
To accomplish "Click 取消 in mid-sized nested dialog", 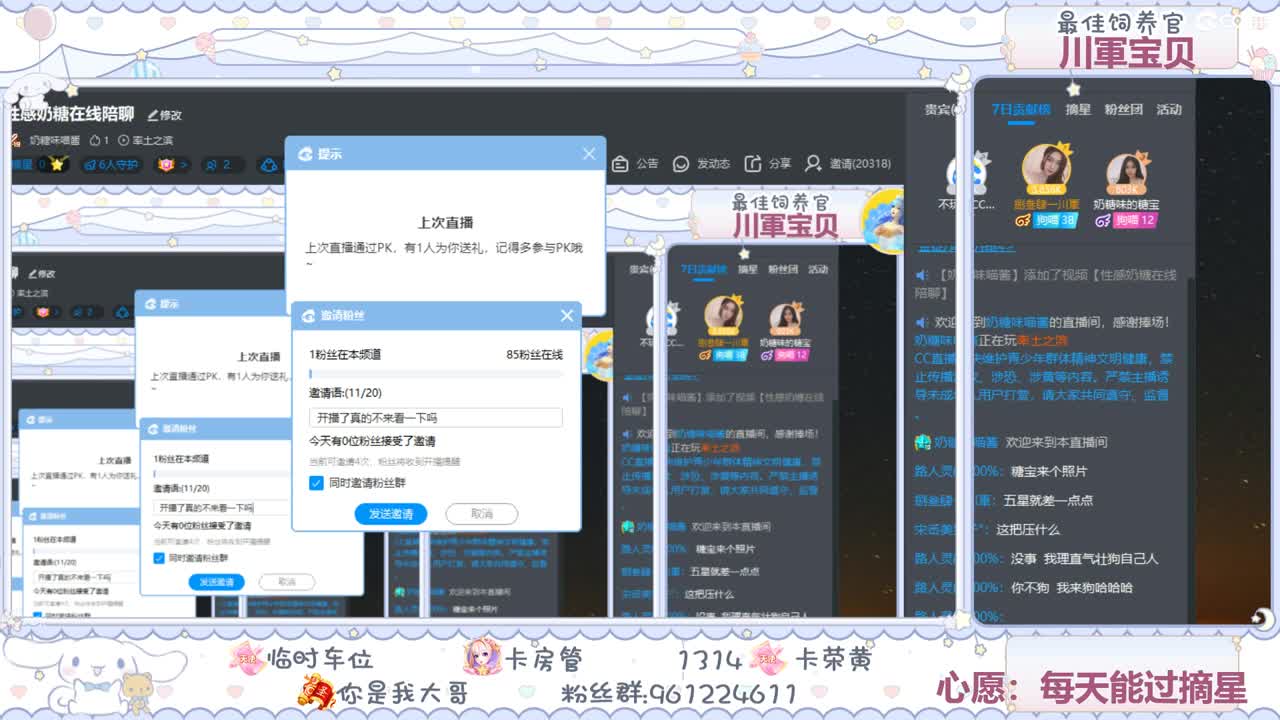I will pyautogui.click(x=287, y=582).
